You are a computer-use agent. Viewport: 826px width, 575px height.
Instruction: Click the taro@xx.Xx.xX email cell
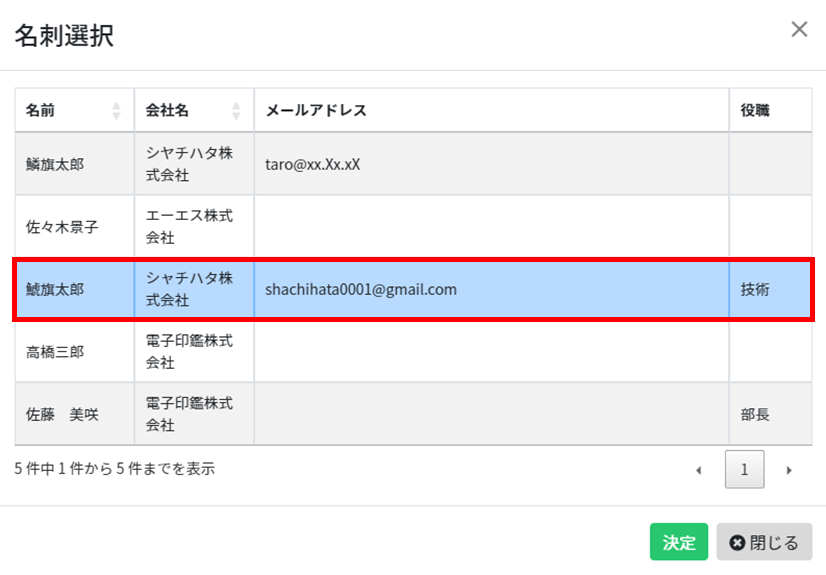tap(491, 164)
